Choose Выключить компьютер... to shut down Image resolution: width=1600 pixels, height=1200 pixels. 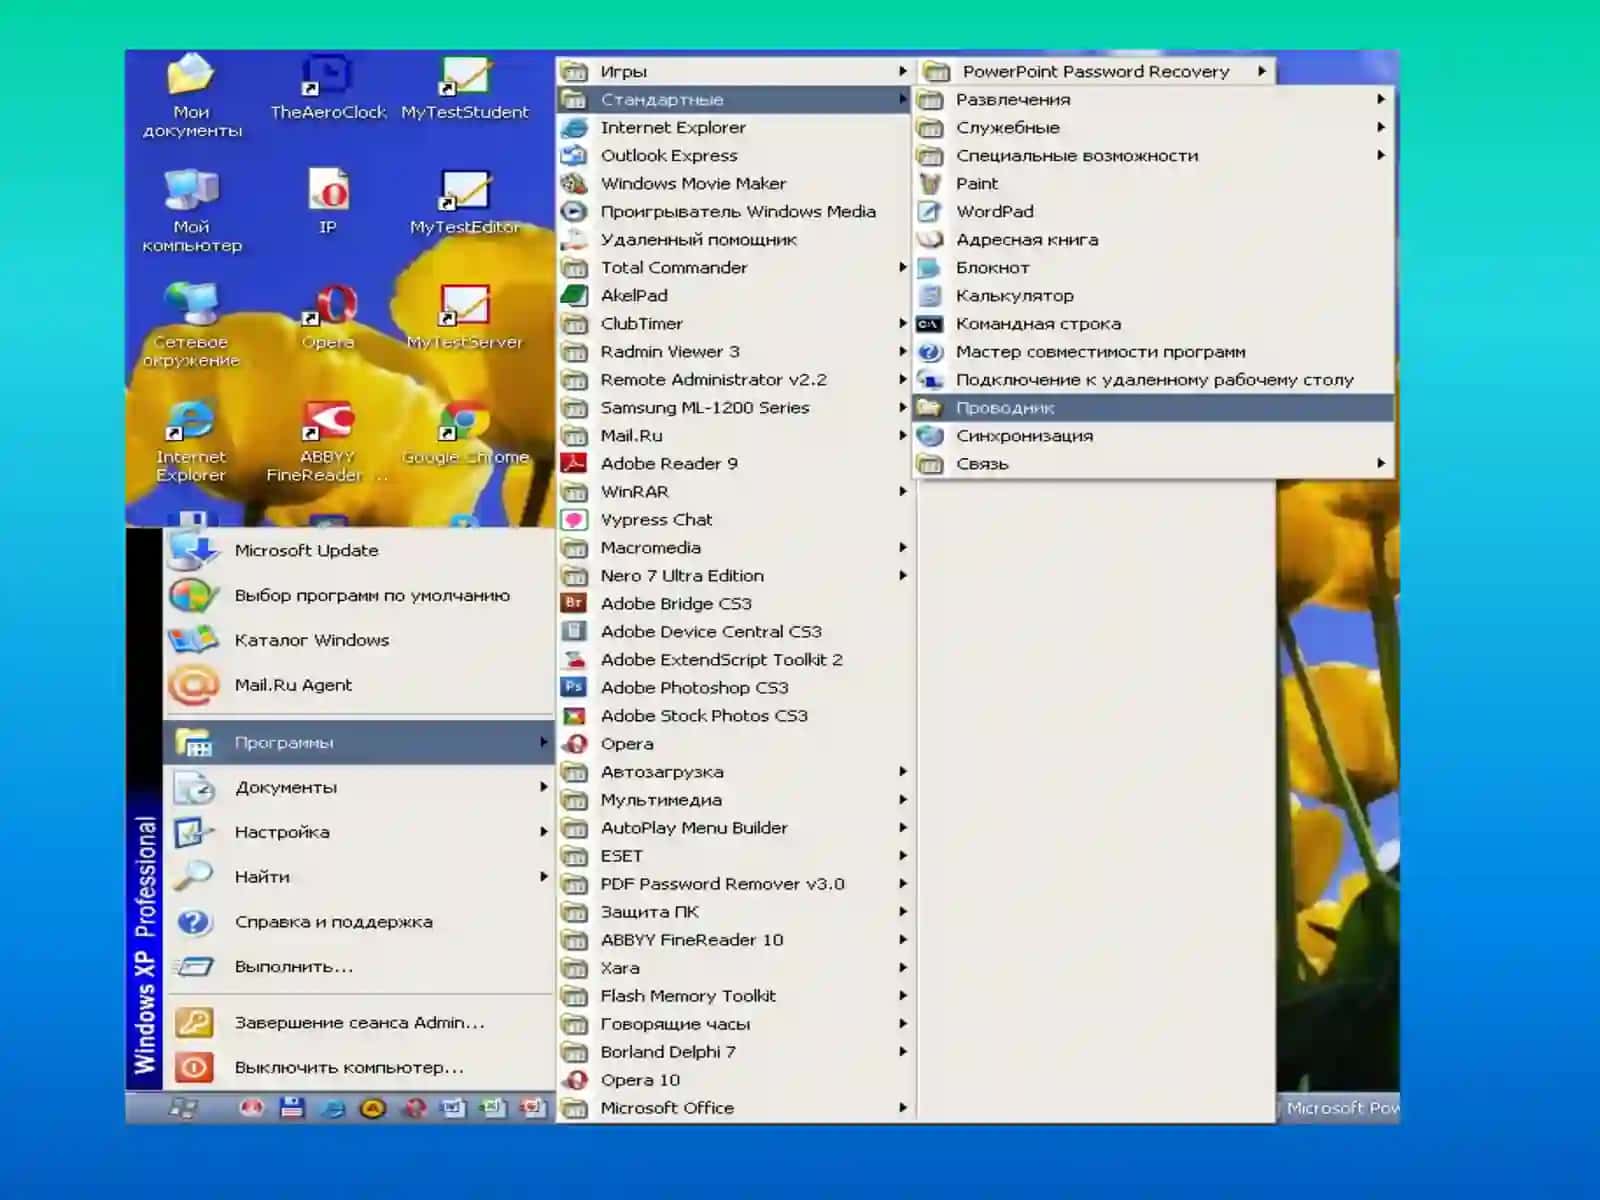click(x=359, y=1068)
